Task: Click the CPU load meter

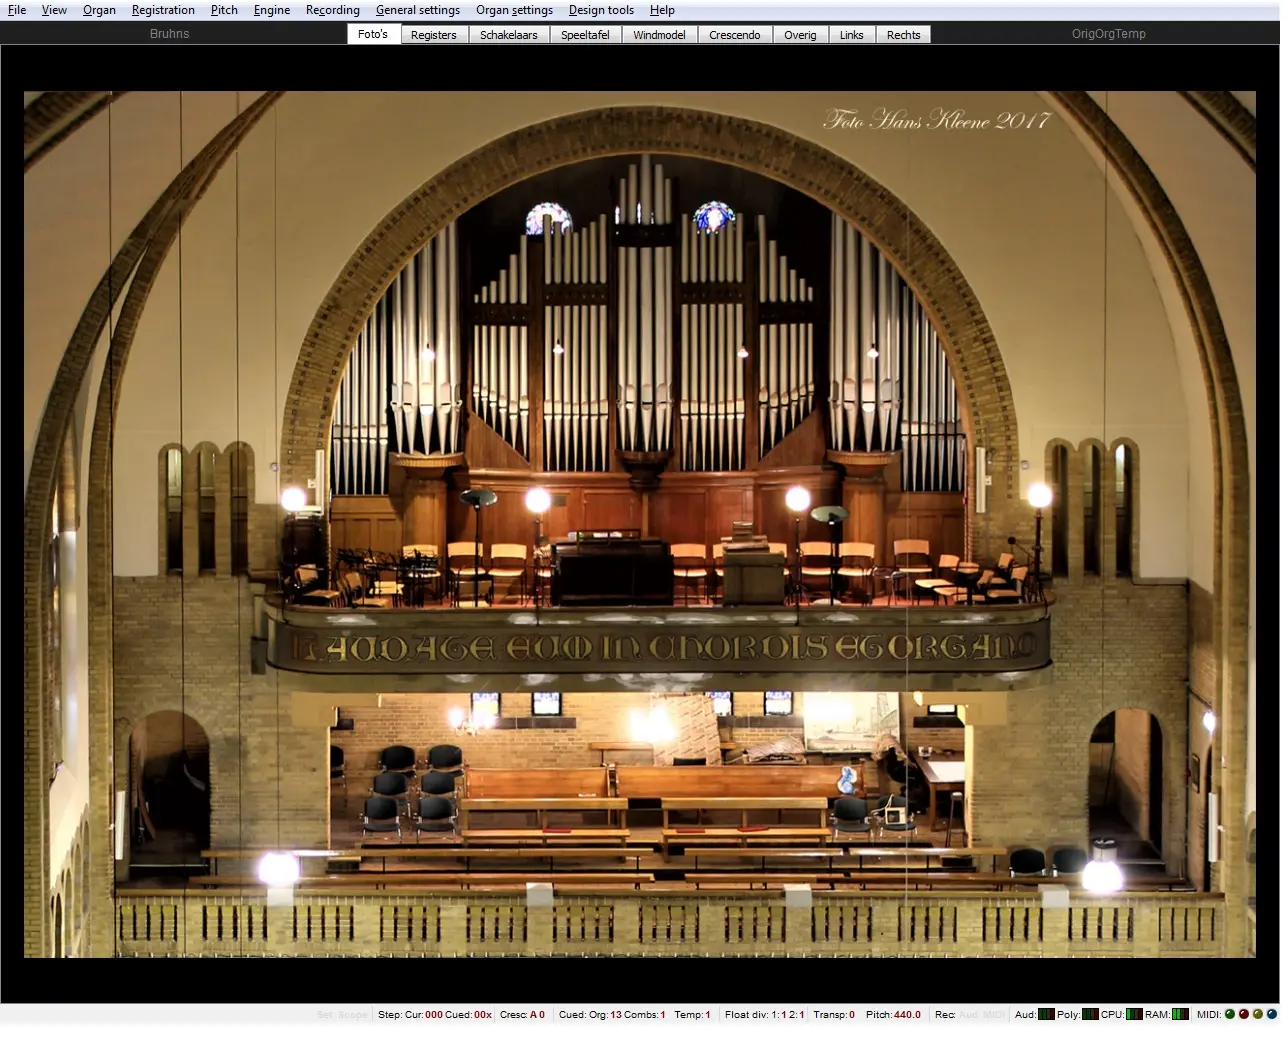Action: [x=1134, y=1014]
